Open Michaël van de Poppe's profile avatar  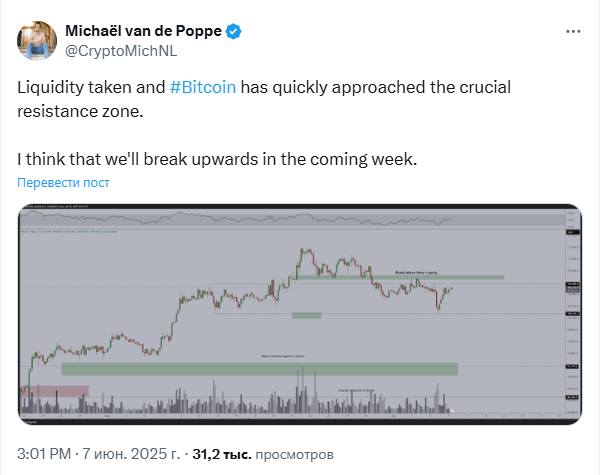pos(37,41)
